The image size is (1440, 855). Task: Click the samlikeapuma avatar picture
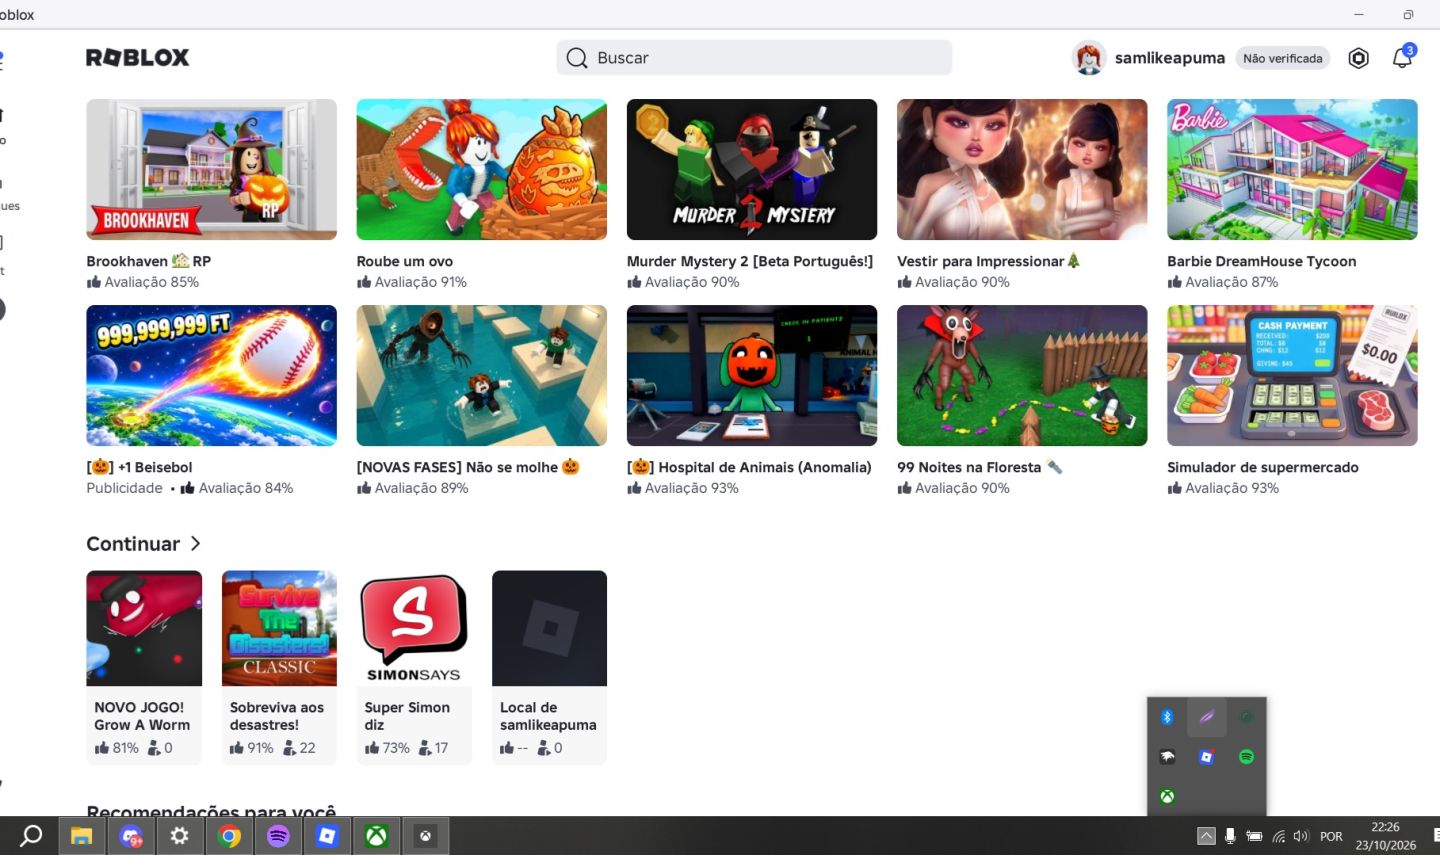click(1088, 58)
